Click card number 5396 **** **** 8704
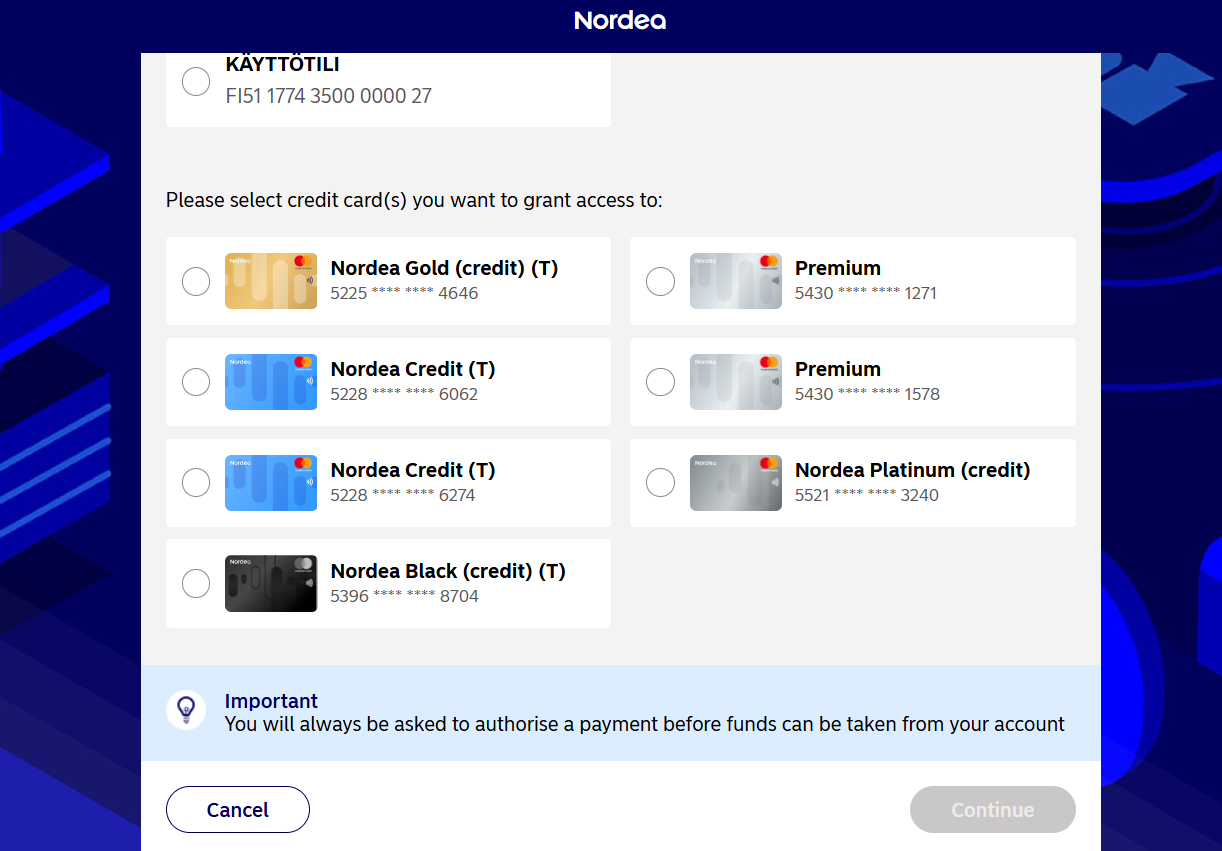Screen dimensions: 1222x851 click(x=405, y=597)
